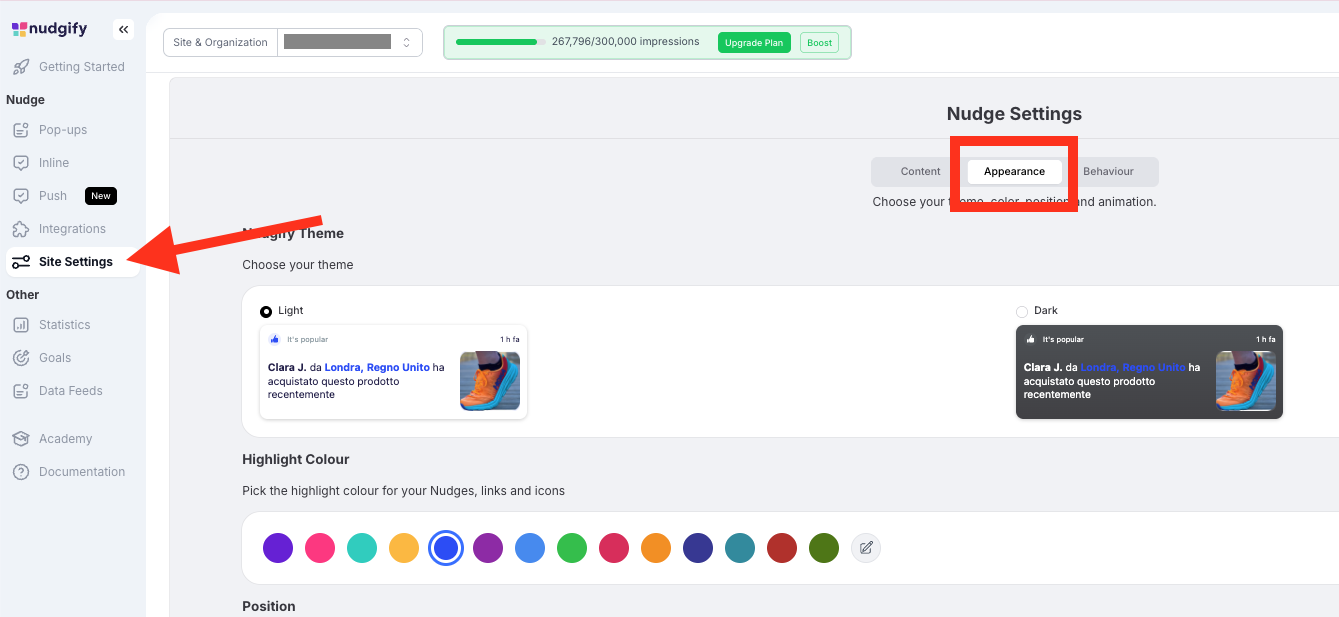Click thumbs-up icon in Dark theme preview
1339x617 pixels.
click(x=1031, y=339)
